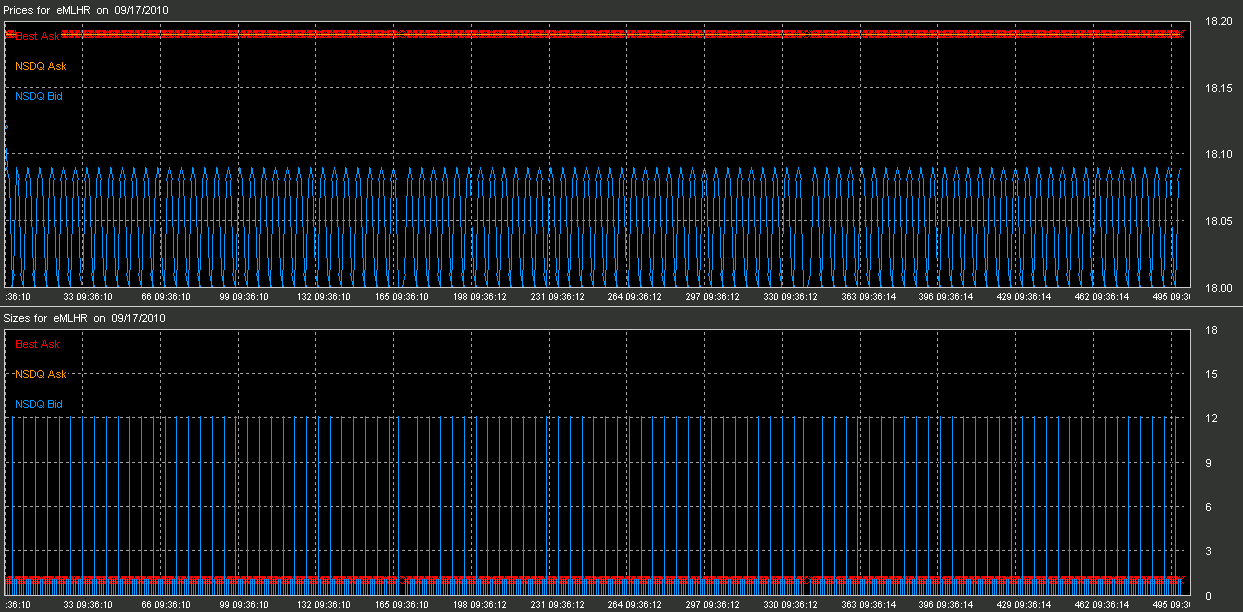Screen dimensions: 1243x612
Task: Select 'Best Ask' legend in Sizes chart
Action: tap(37, 344)
